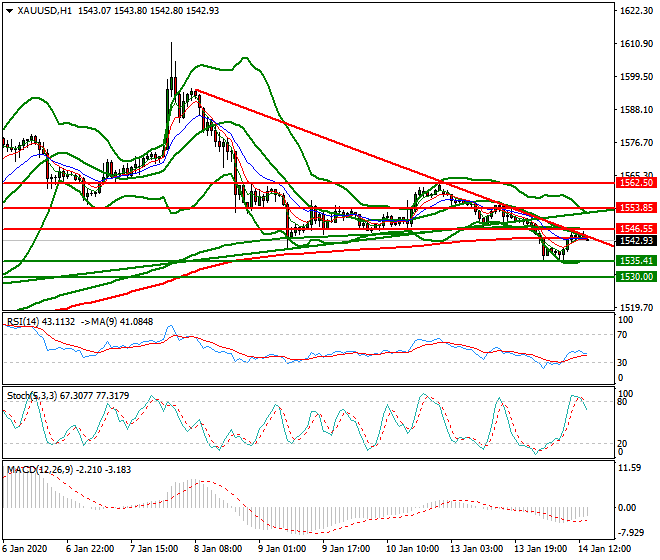Click the Stochastic 20 level scale value

(x=623, y=443)
